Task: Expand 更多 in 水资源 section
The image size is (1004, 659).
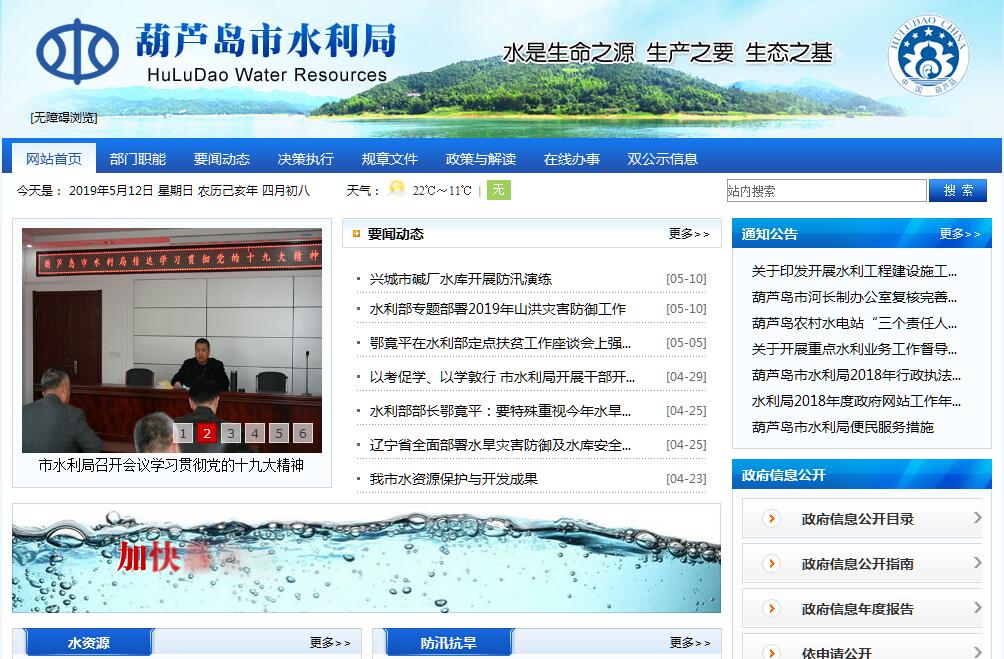Action: 330,643
